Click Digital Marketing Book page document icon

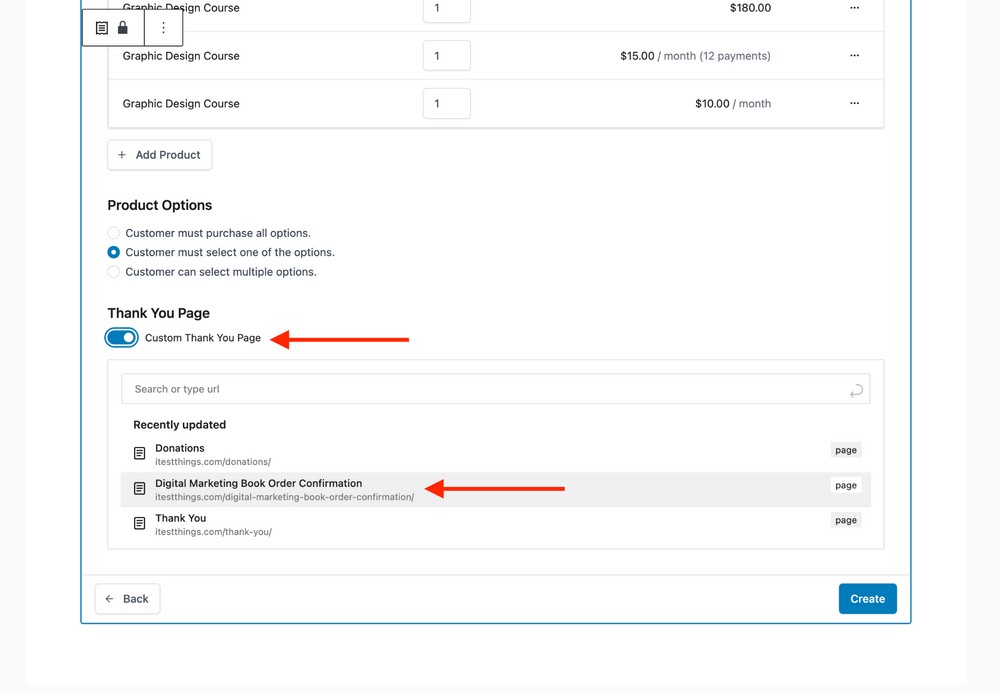click(140, 489)
